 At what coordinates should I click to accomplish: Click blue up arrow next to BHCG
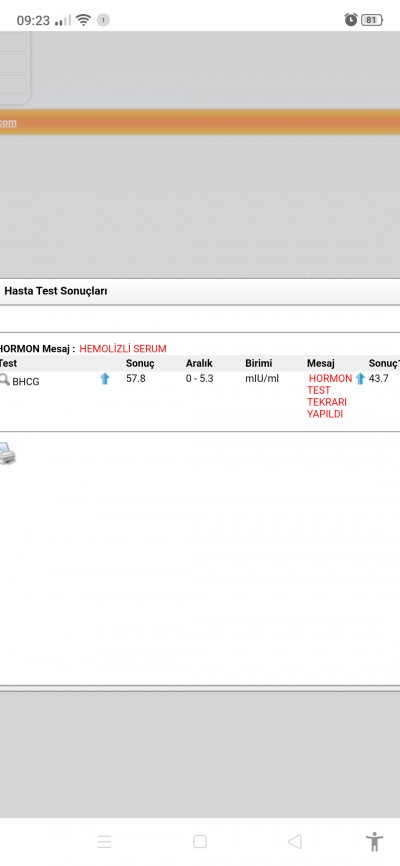pos(105,379)
